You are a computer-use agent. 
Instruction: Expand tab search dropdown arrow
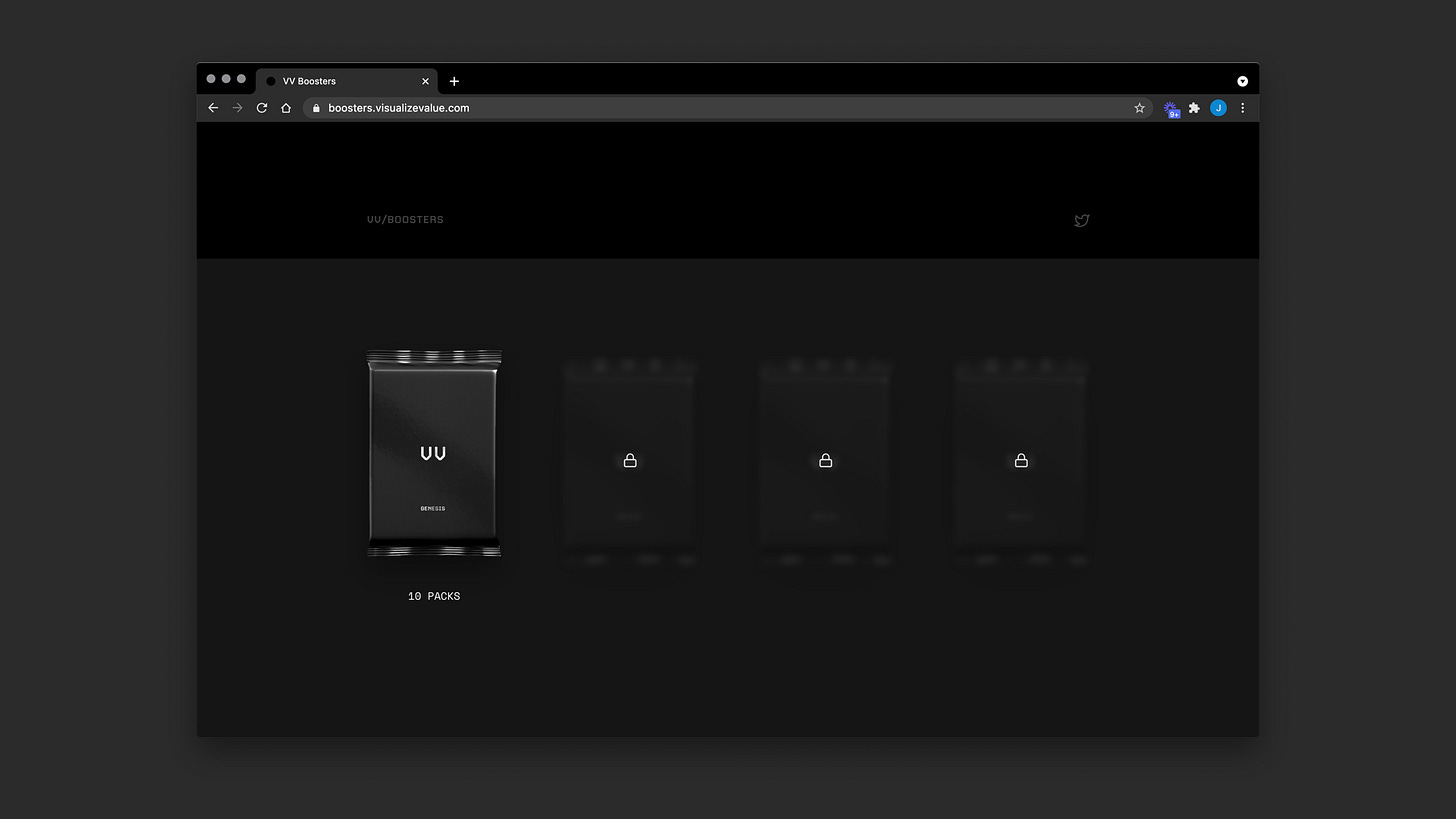pos(1242,81)
